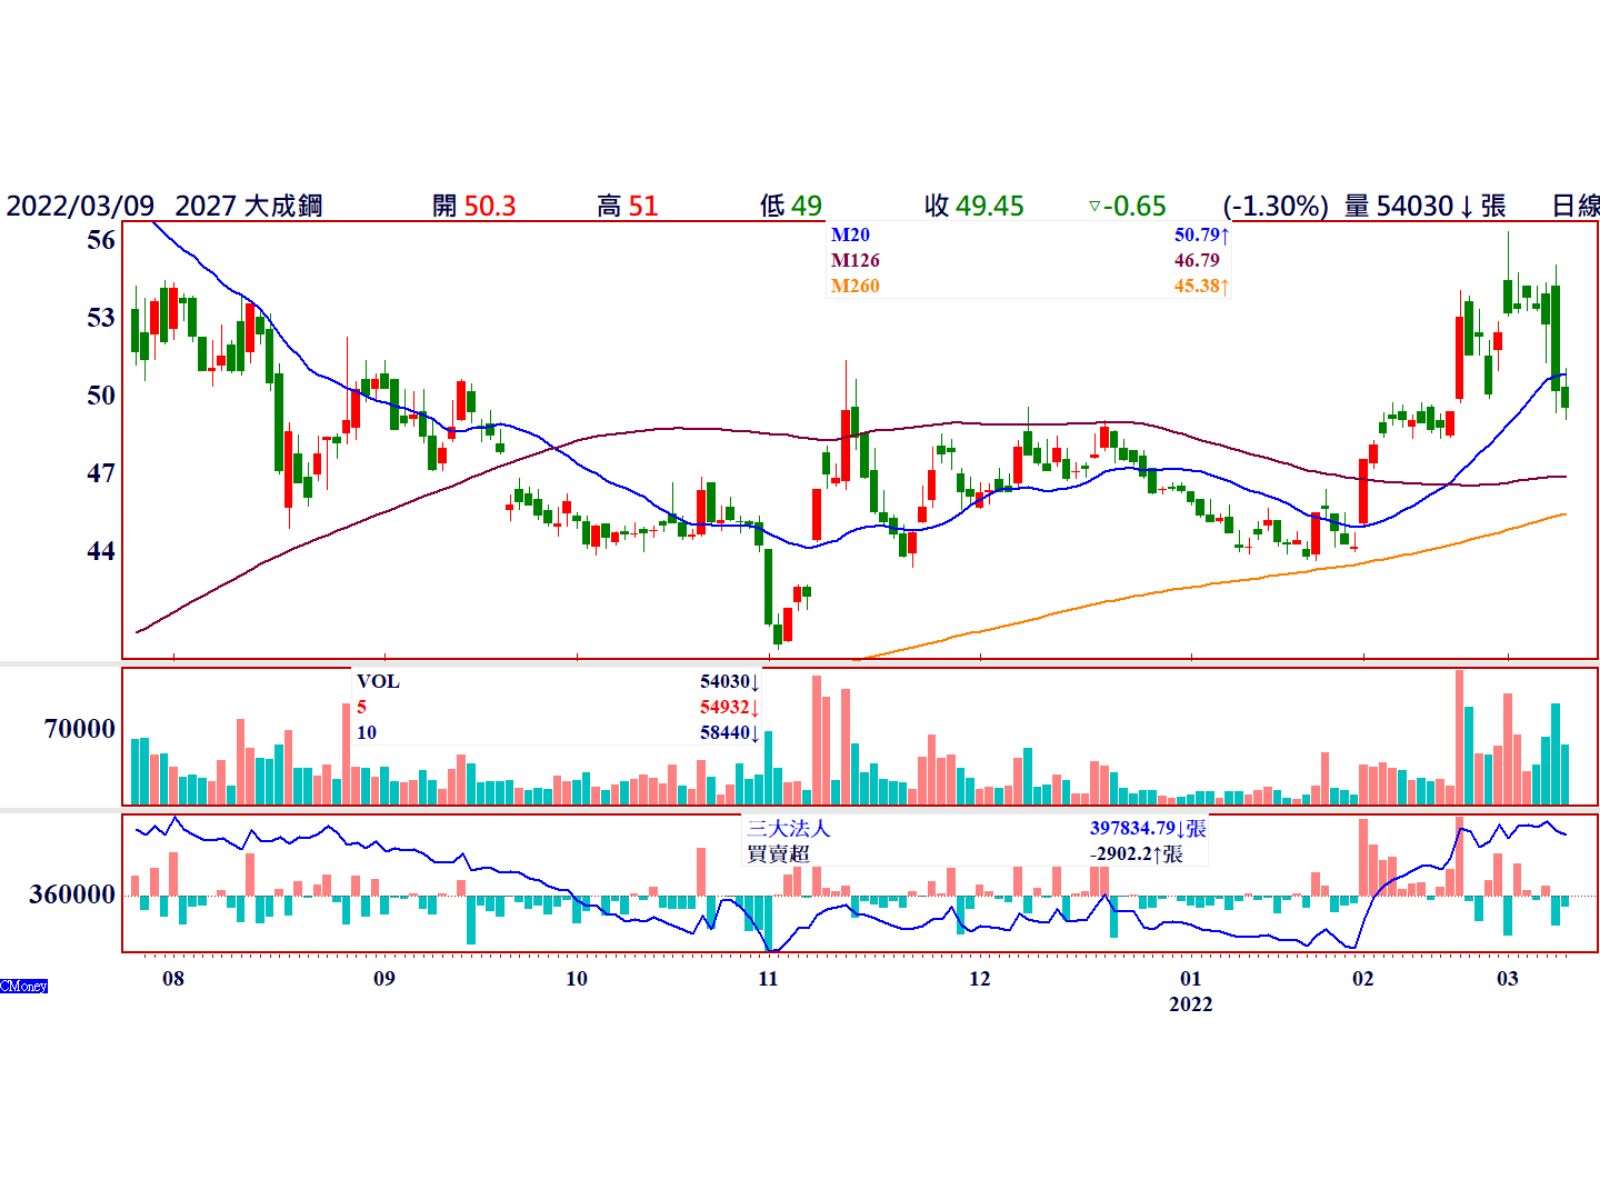The height and width of the screenshot is (1200, 1600).
Task: Click the down-triangle price change indicator
Action: click(x=1094, y=207)
